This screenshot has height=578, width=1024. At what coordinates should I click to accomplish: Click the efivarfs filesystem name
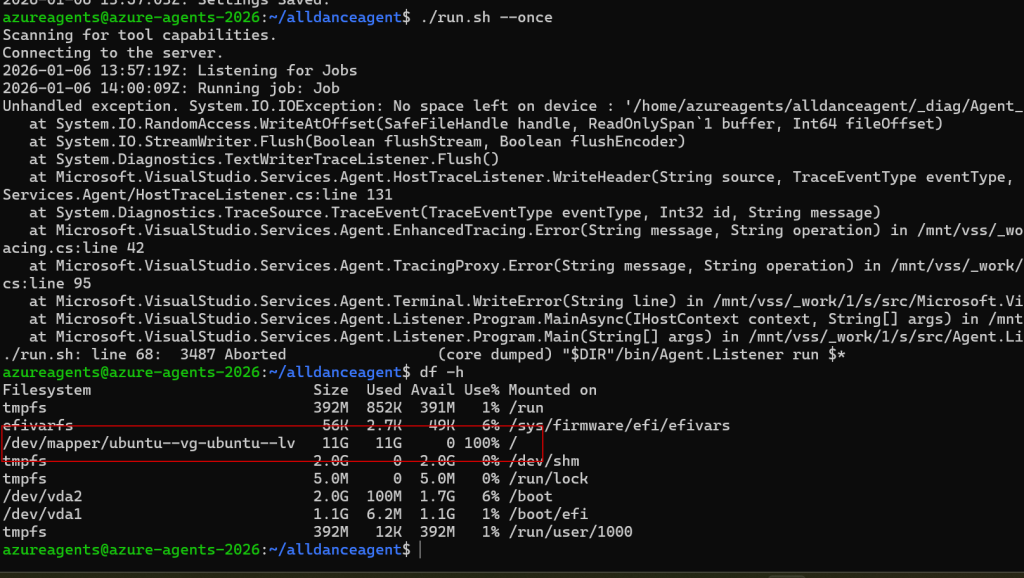click(x=38, y=426)
